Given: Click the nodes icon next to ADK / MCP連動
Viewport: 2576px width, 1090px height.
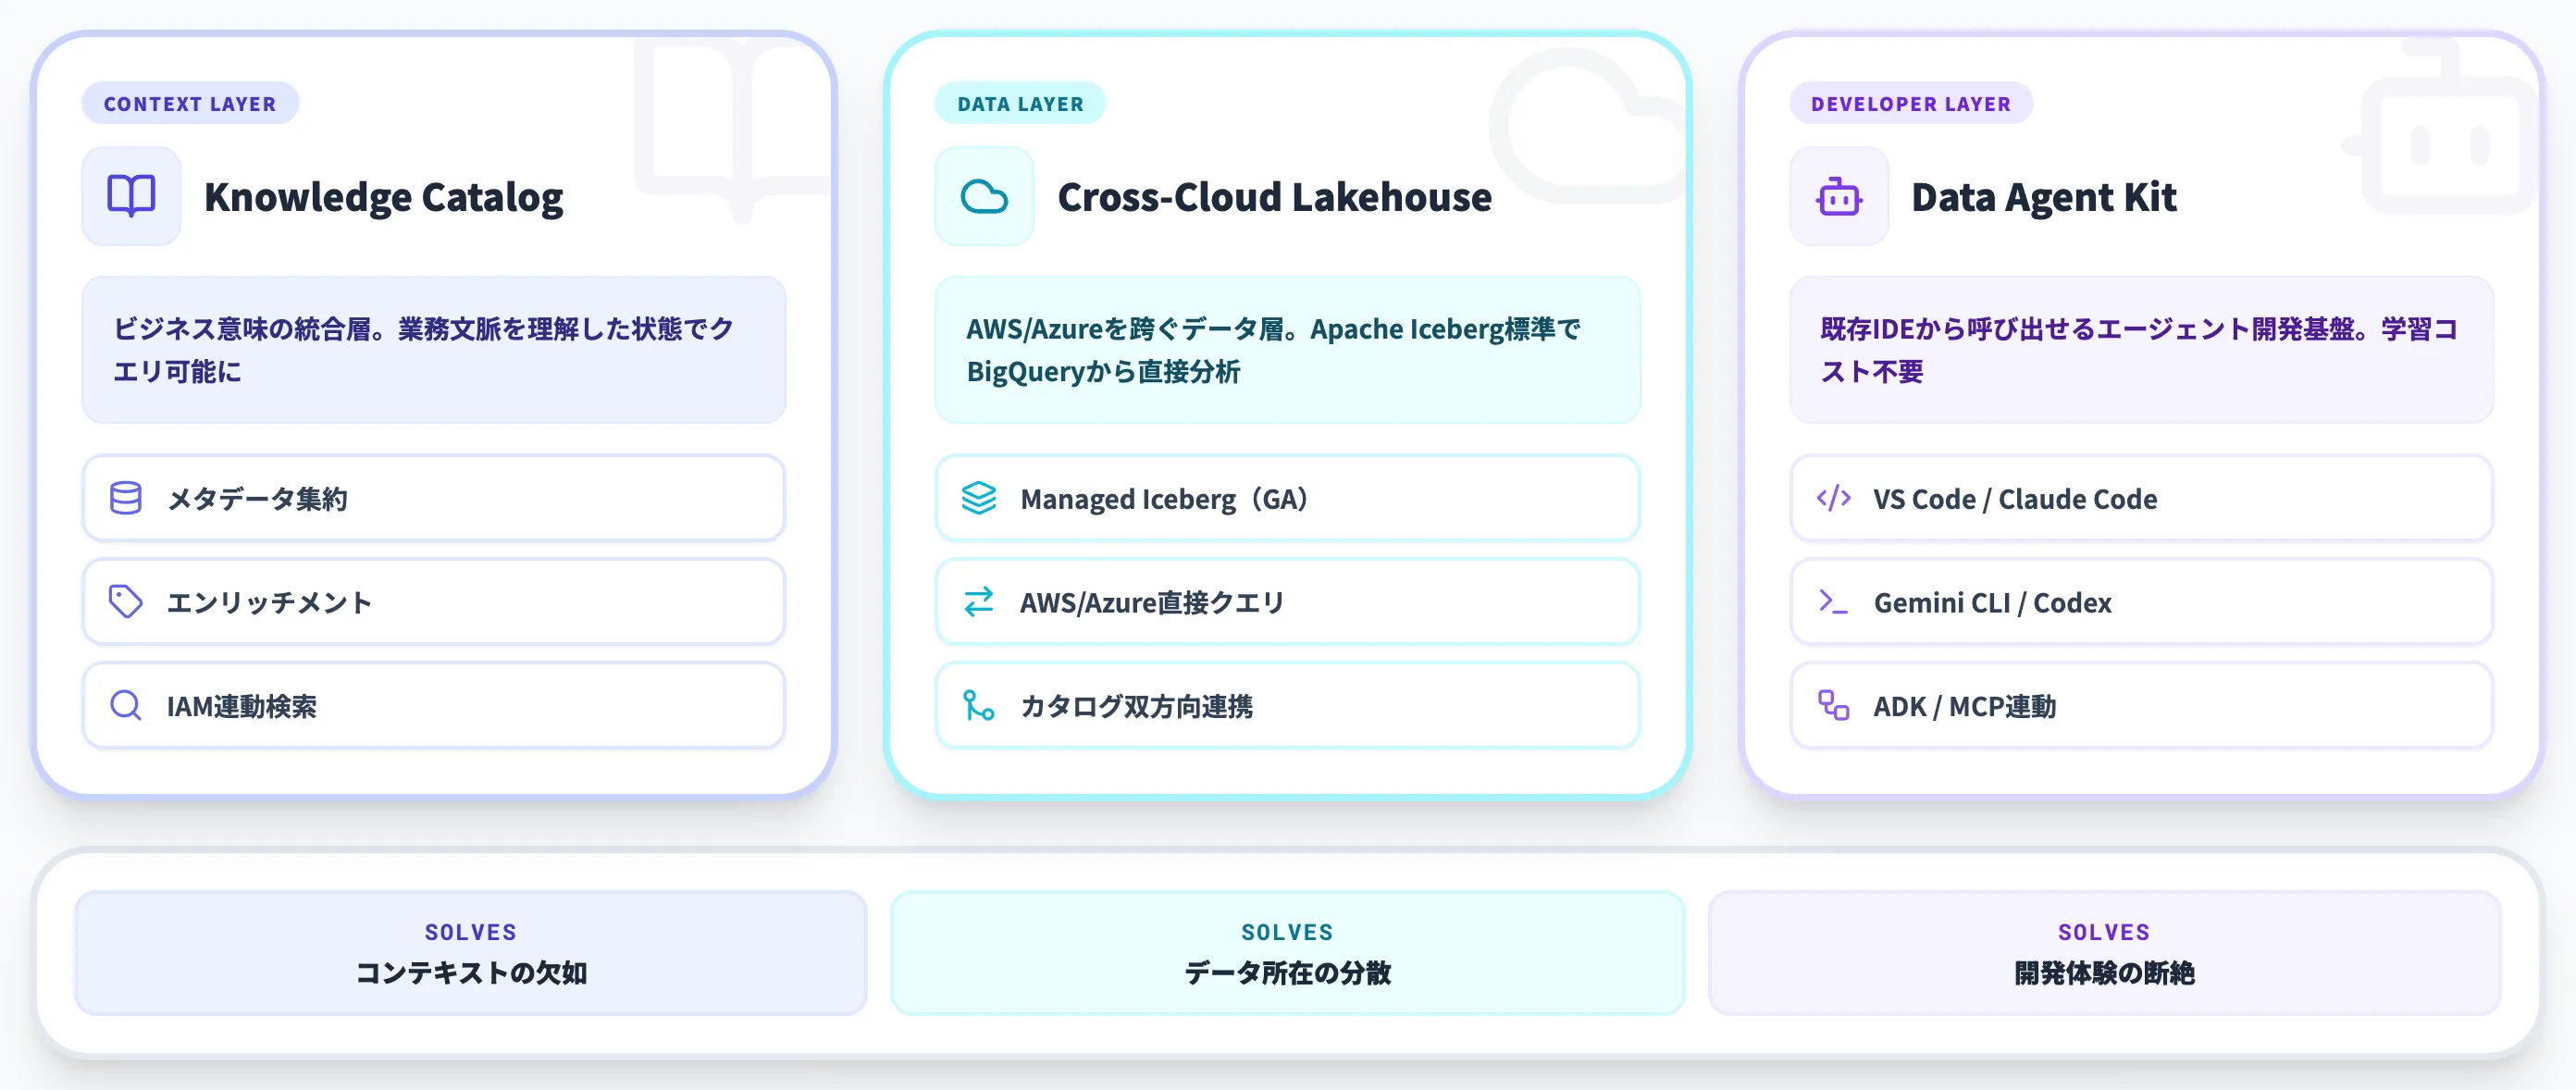Looking at the screenshot, I should click(x=1833, y=706).
